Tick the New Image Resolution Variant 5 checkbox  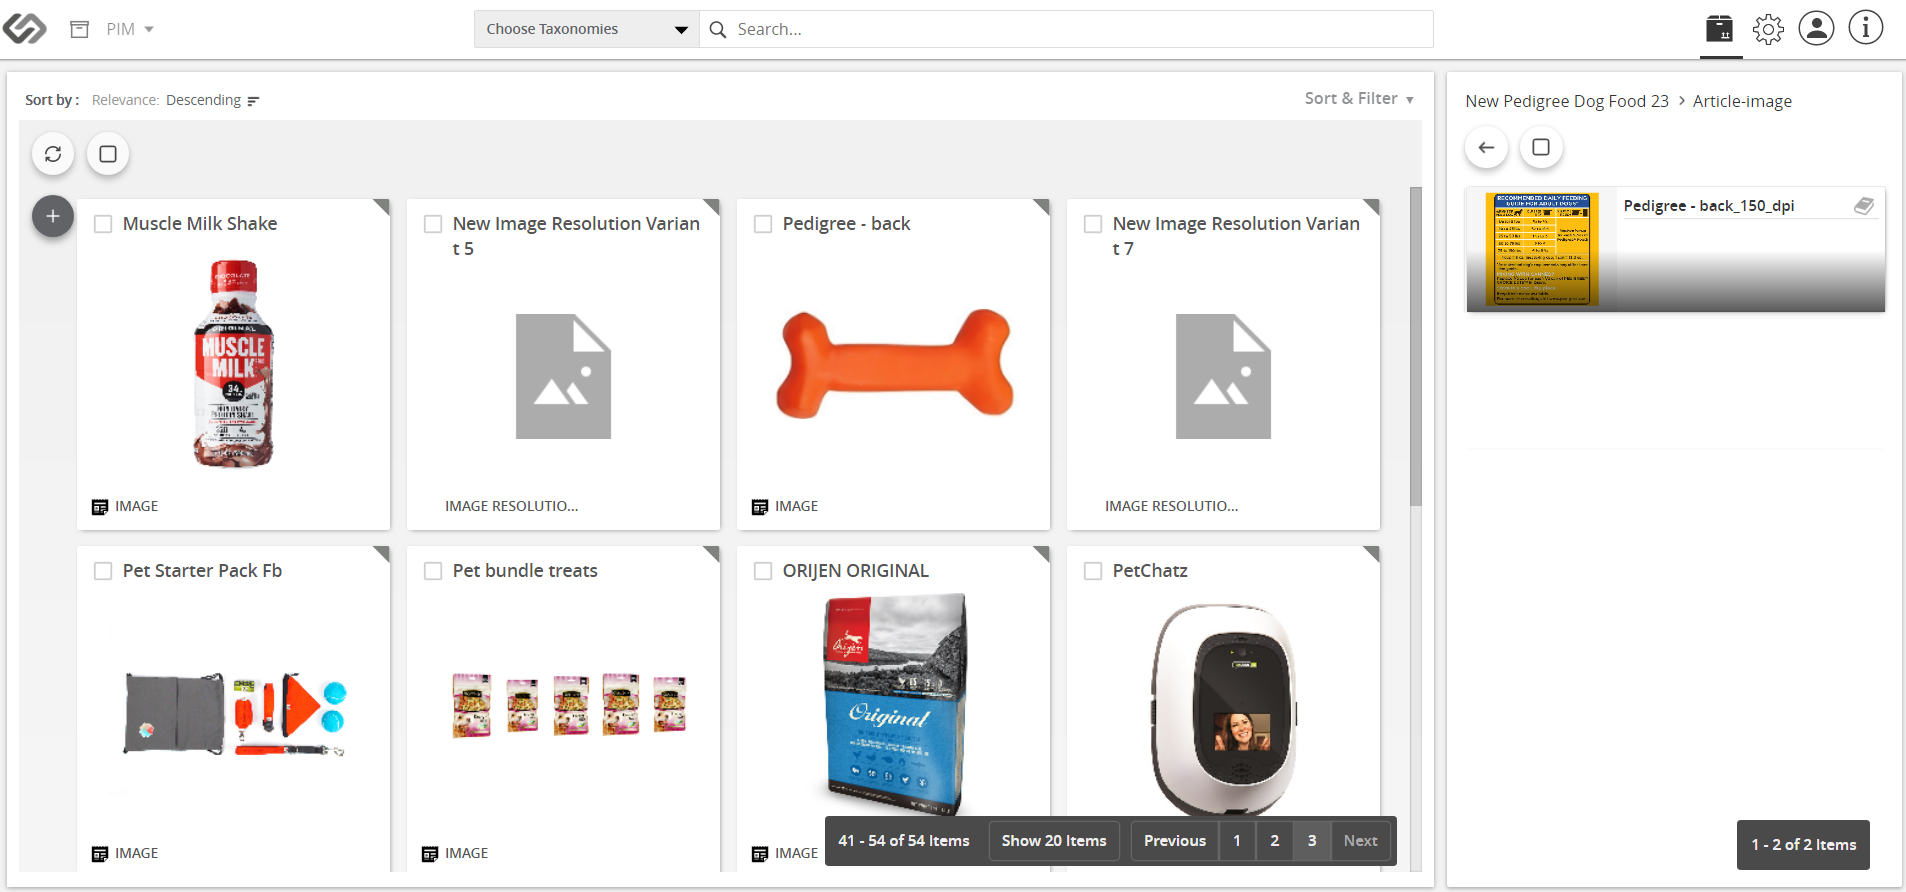[433, 224]
